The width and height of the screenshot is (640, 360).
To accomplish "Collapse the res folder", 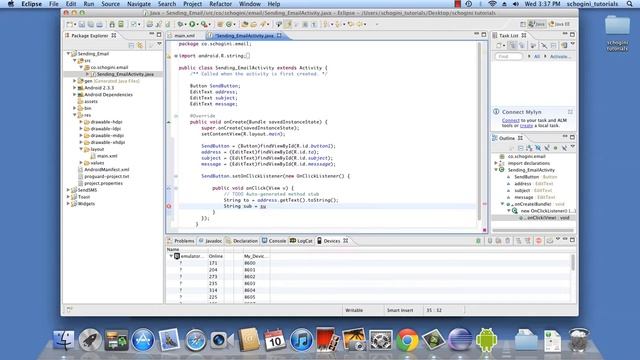I will coord(75,115).
